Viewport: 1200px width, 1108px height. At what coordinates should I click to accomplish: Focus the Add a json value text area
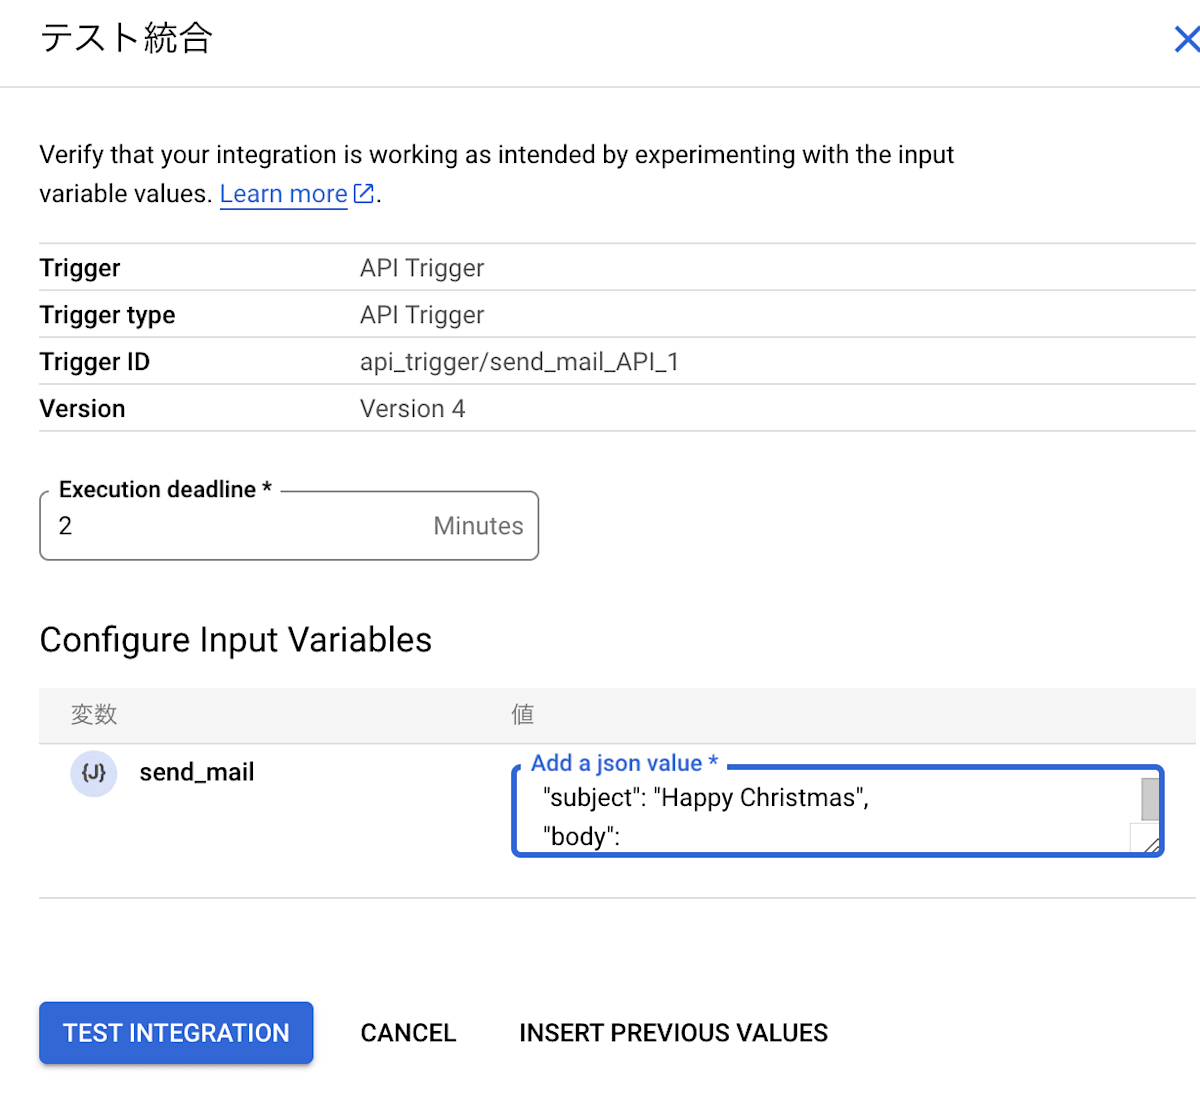(830, 815)
